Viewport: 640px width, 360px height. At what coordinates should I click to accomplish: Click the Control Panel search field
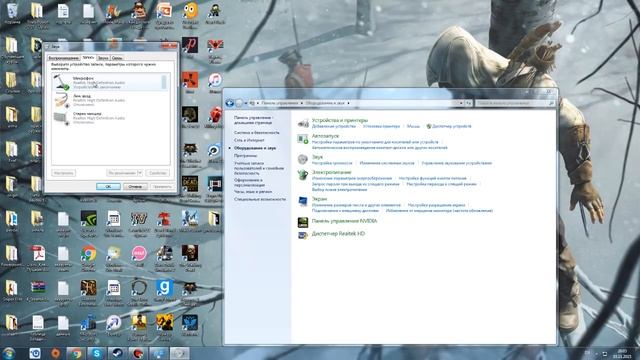(515, 103)
